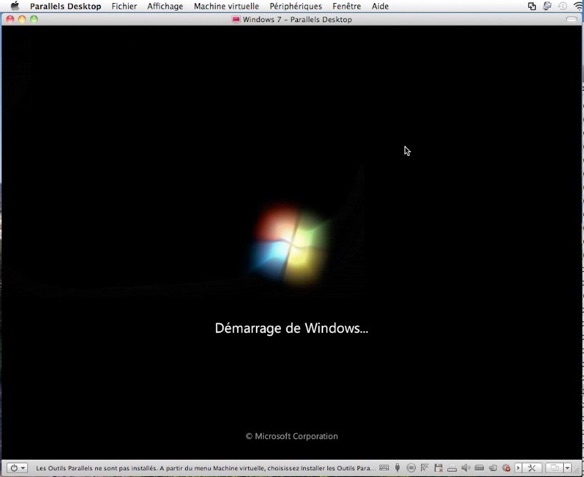Expand the power button dropdown
This screenshot has width=584, height=477.
click(x=18, y=468)
